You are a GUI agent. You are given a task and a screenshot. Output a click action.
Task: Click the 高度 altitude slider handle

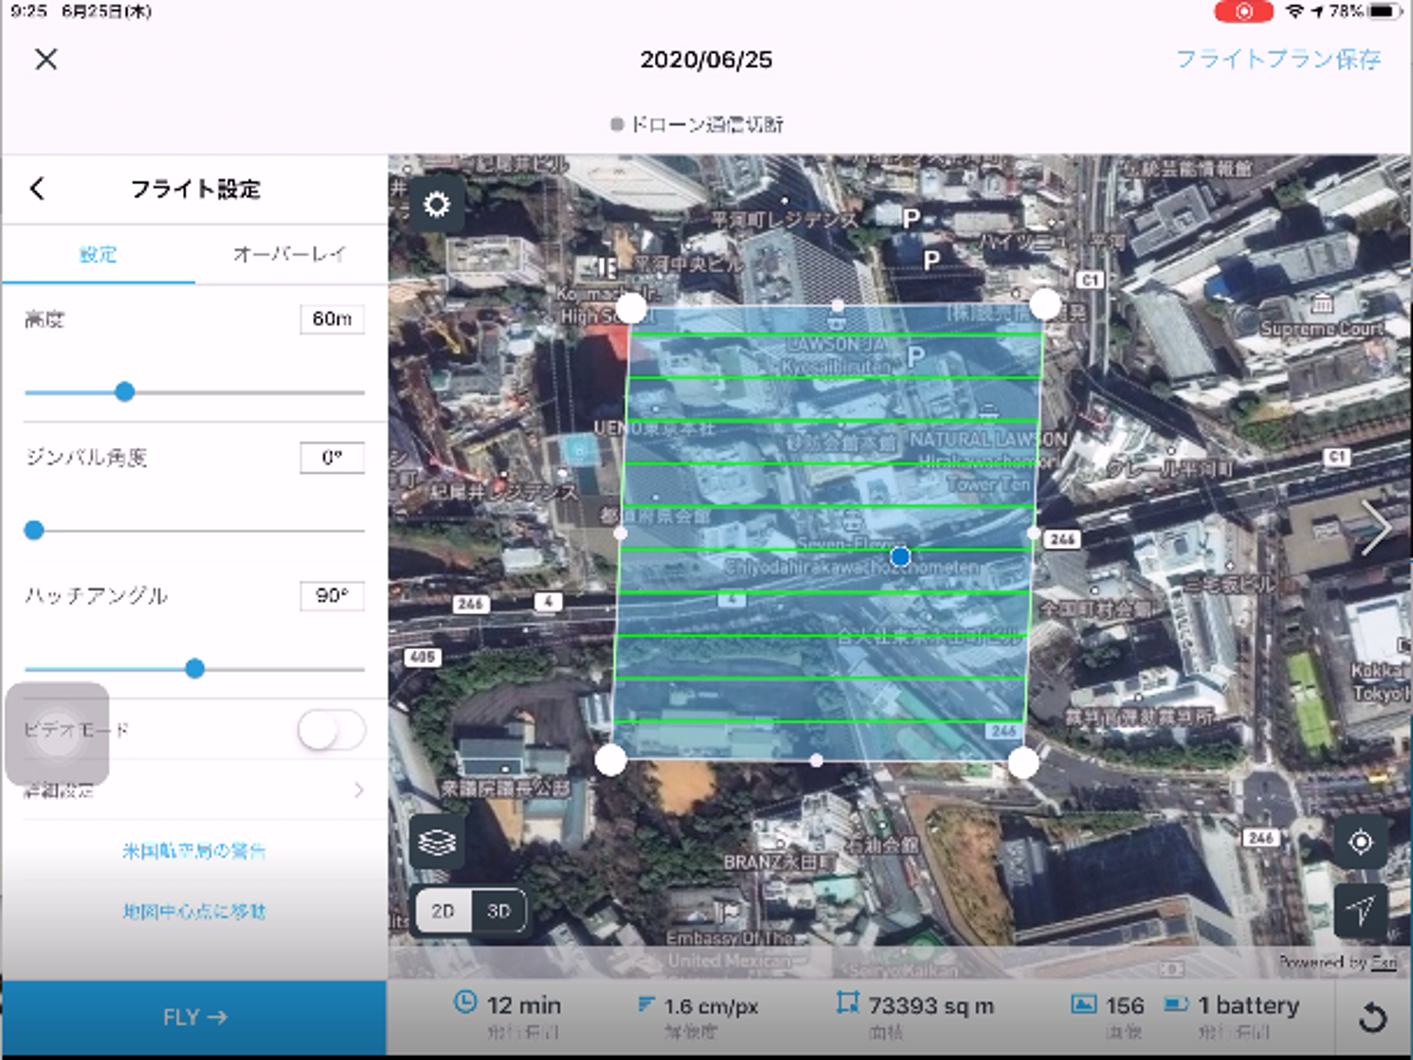point(125,392)
